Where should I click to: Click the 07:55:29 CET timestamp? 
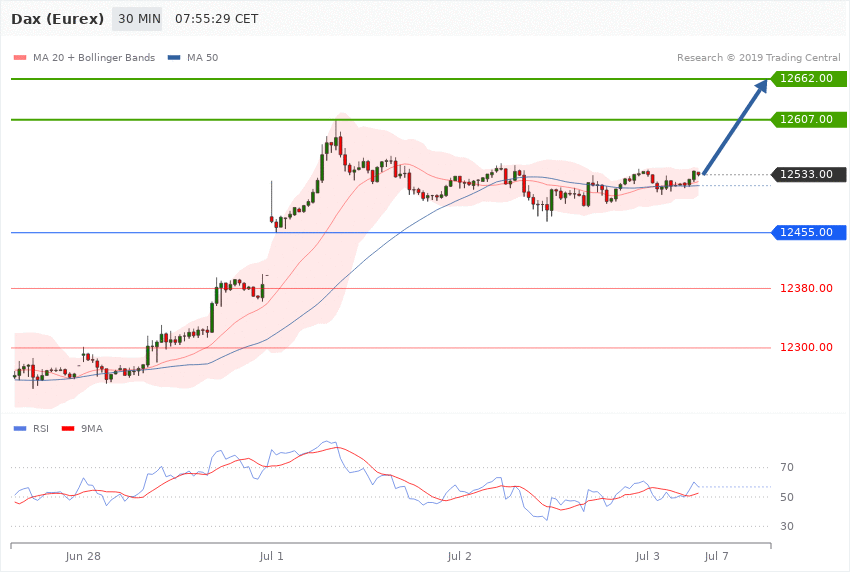tap(216, 19)
